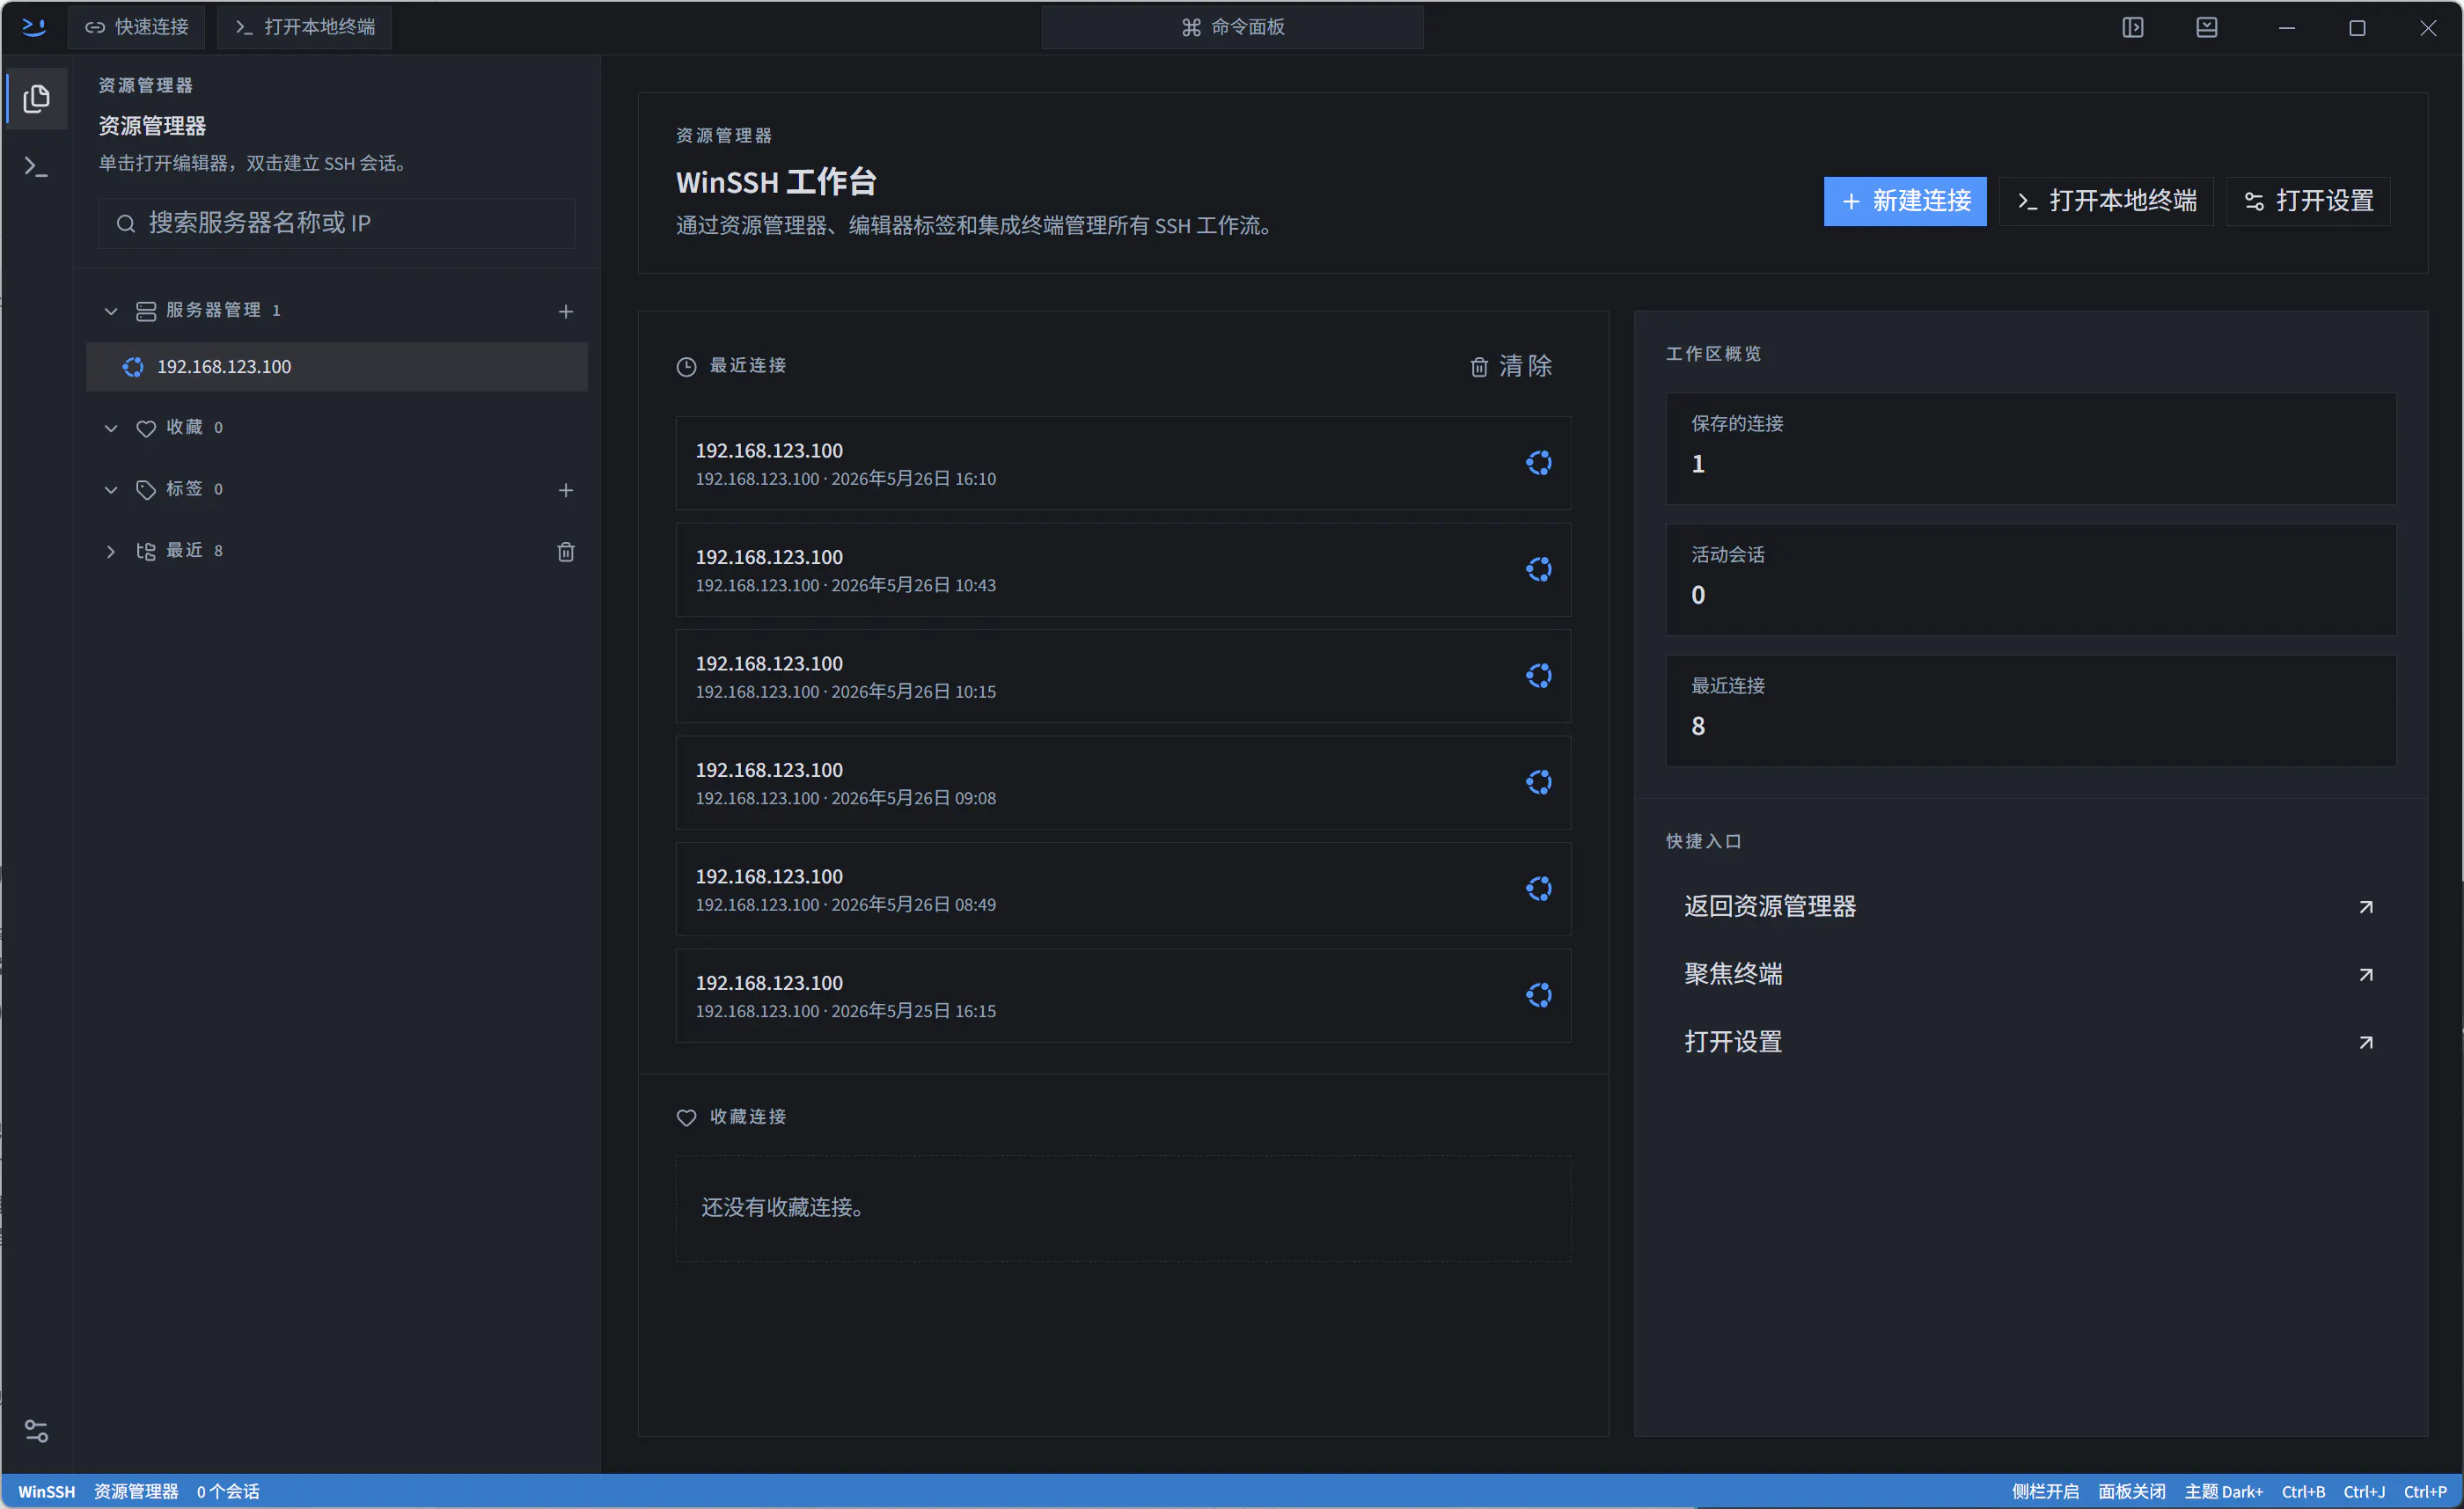Collapse the 标签 tree section
Image resolution: width=2464 pixels, height=1509 pixels.
pos(111,490)
